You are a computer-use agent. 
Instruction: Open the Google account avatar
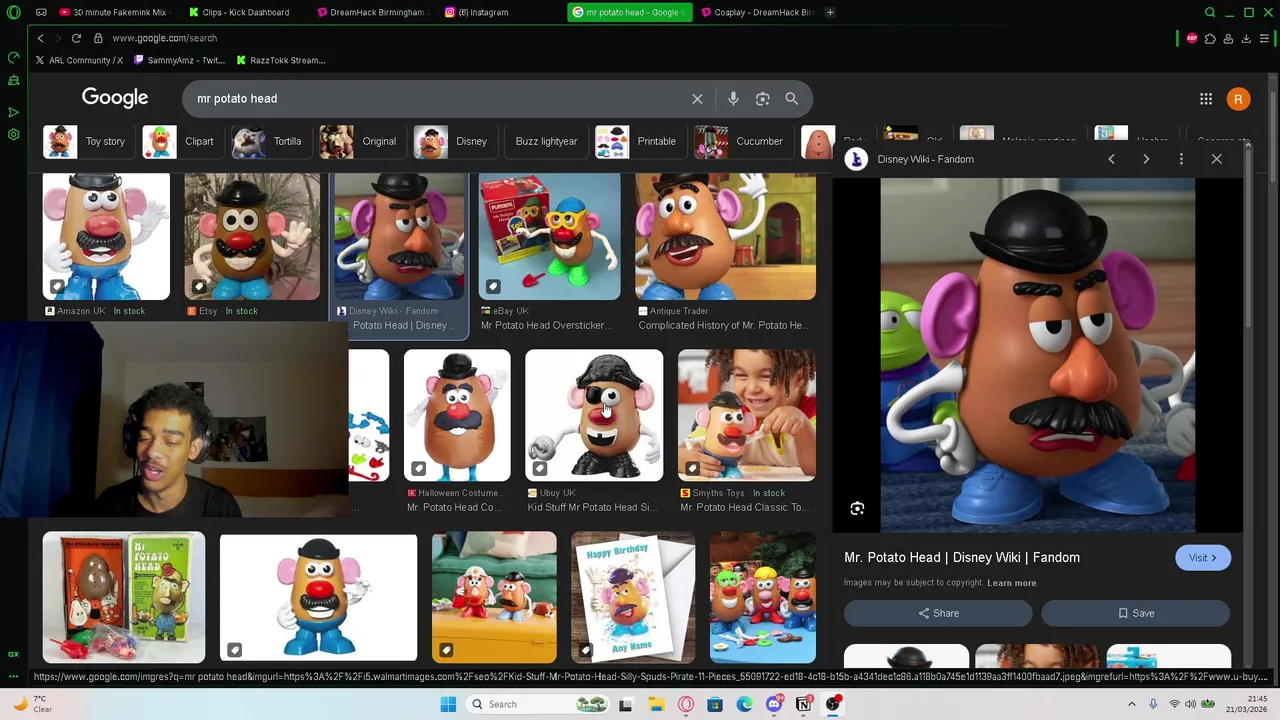(x=1238, y=99)
